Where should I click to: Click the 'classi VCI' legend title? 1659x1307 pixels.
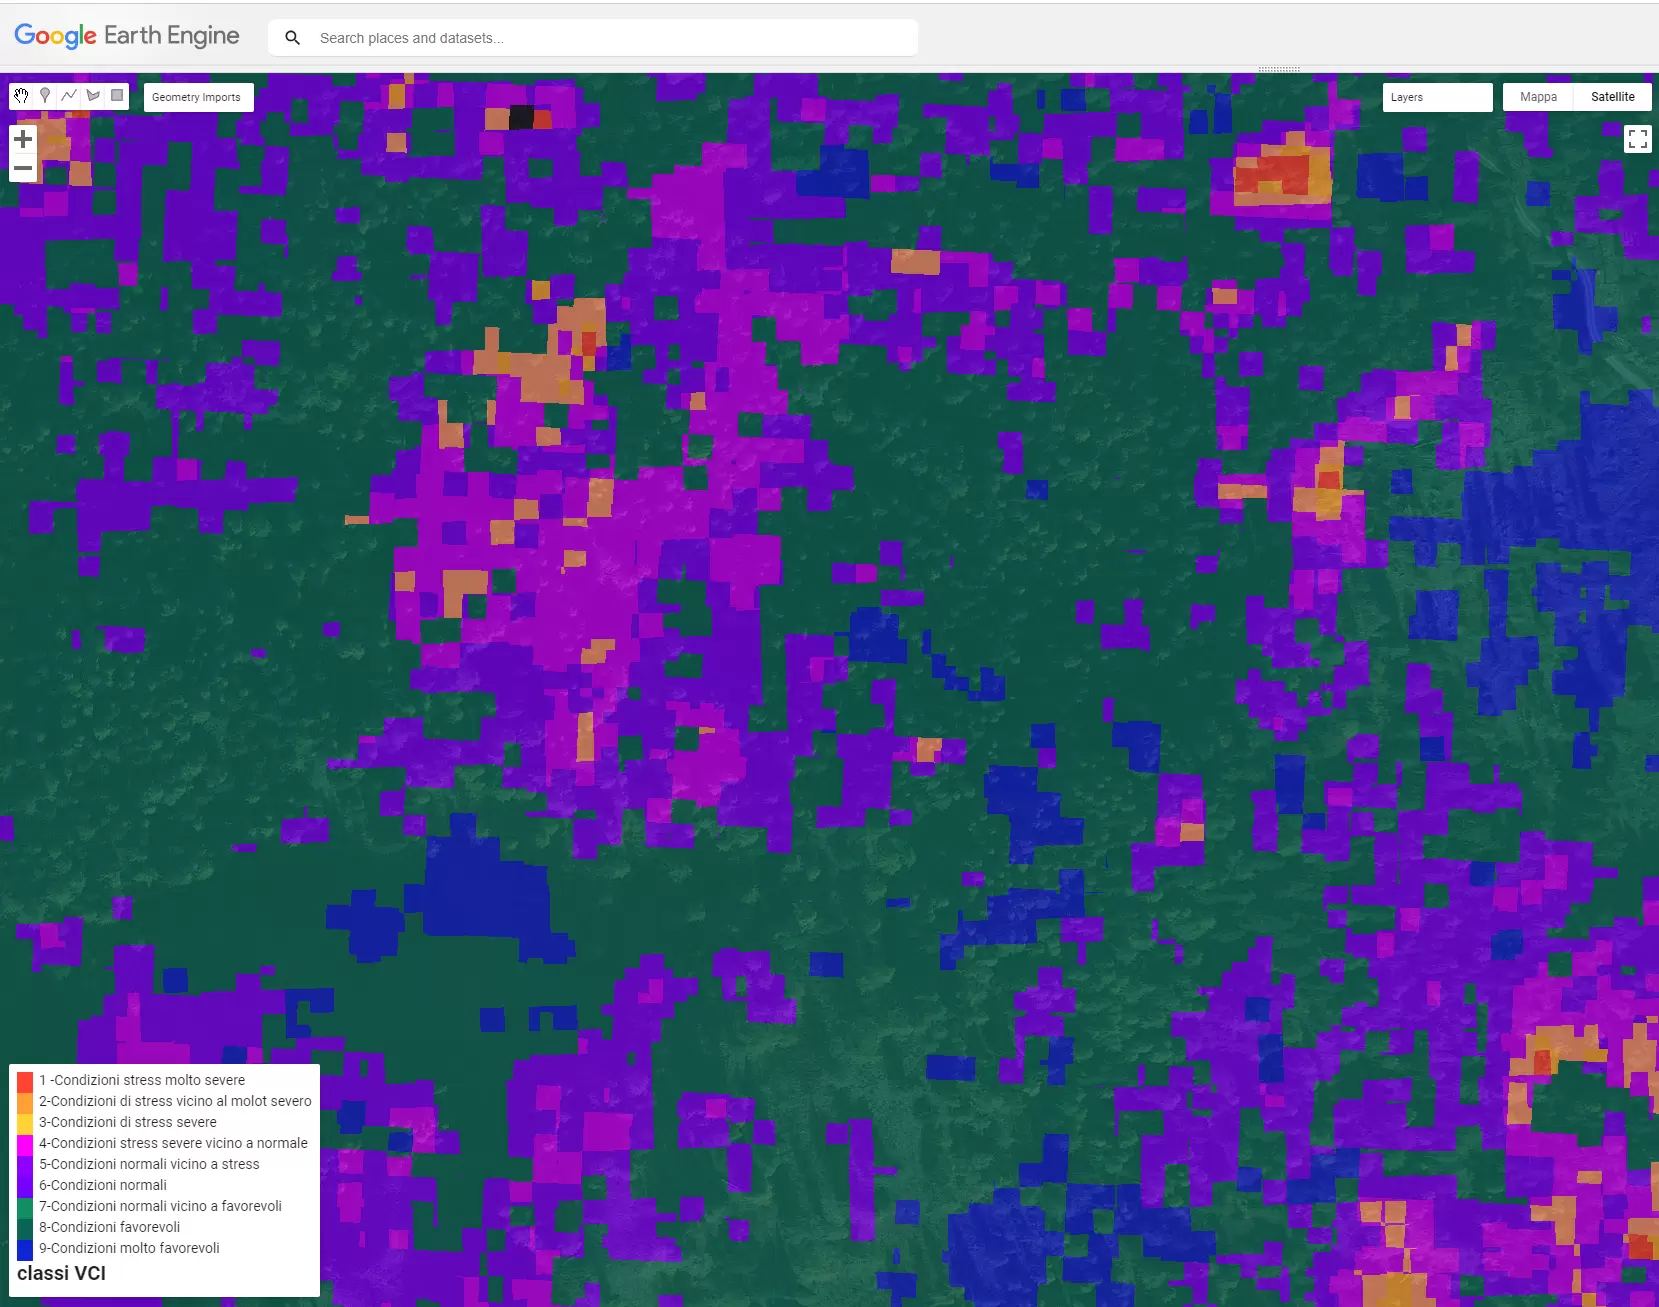click(61, 1273)
